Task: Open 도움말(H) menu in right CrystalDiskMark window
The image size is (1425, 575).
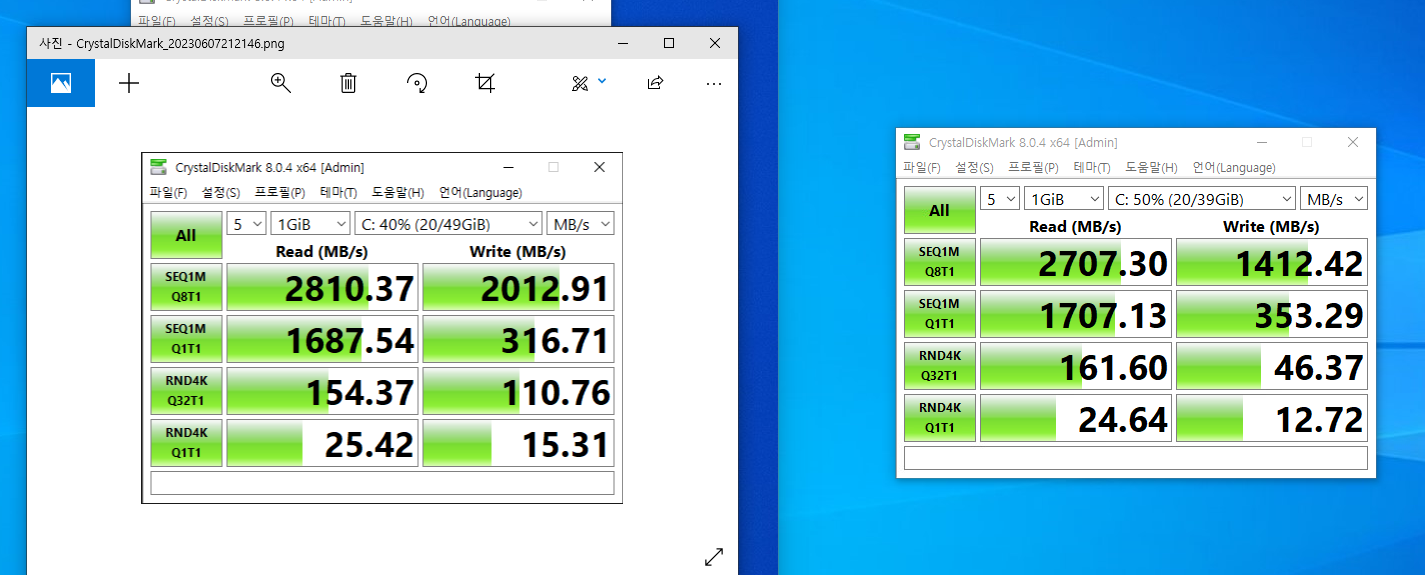Action: 1151,168
